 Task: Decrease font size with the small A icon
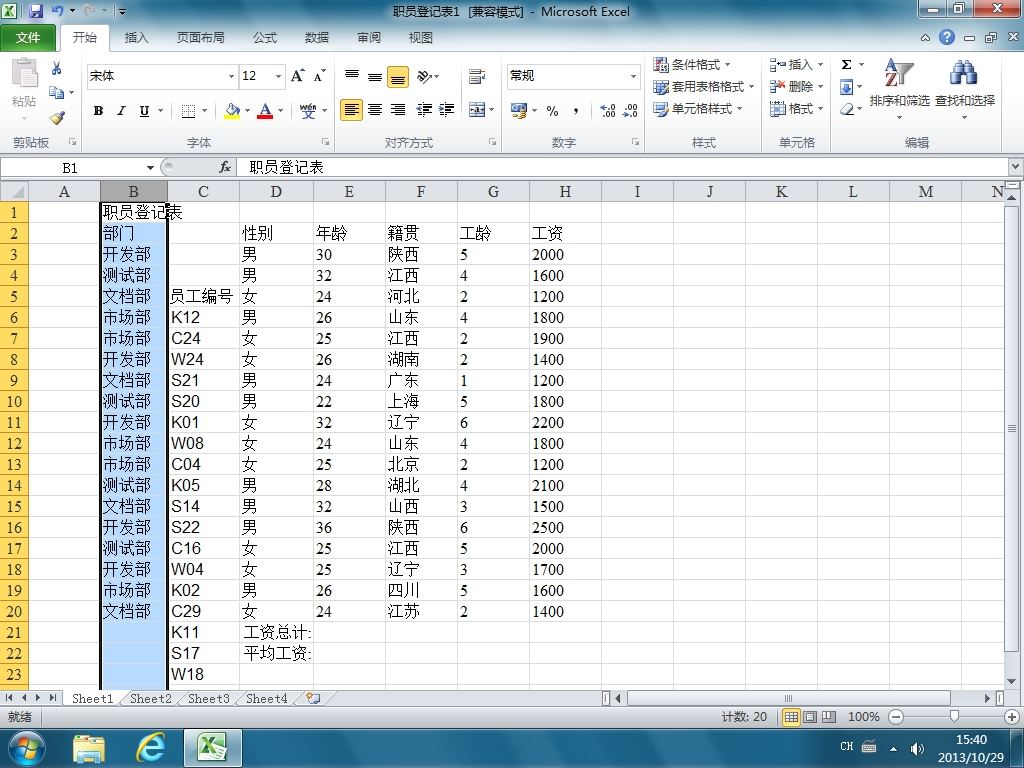[x=319, y=76]
